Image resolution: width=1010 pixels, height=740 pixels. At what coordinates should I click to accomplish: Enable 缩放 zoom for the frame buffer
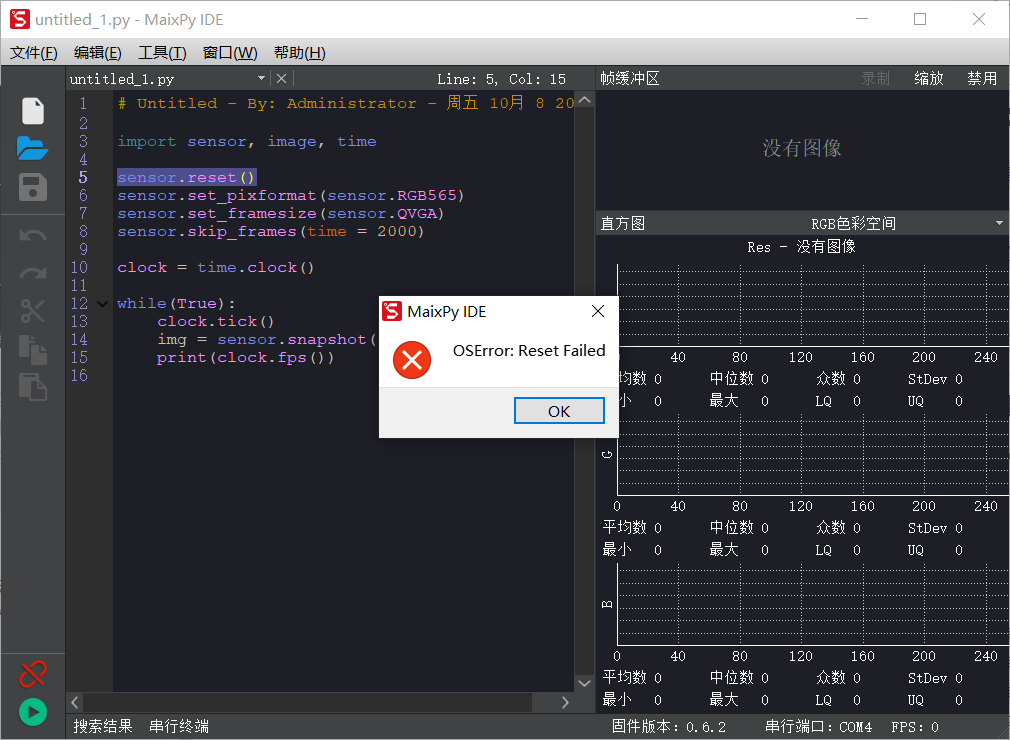(x=928, y=77)
